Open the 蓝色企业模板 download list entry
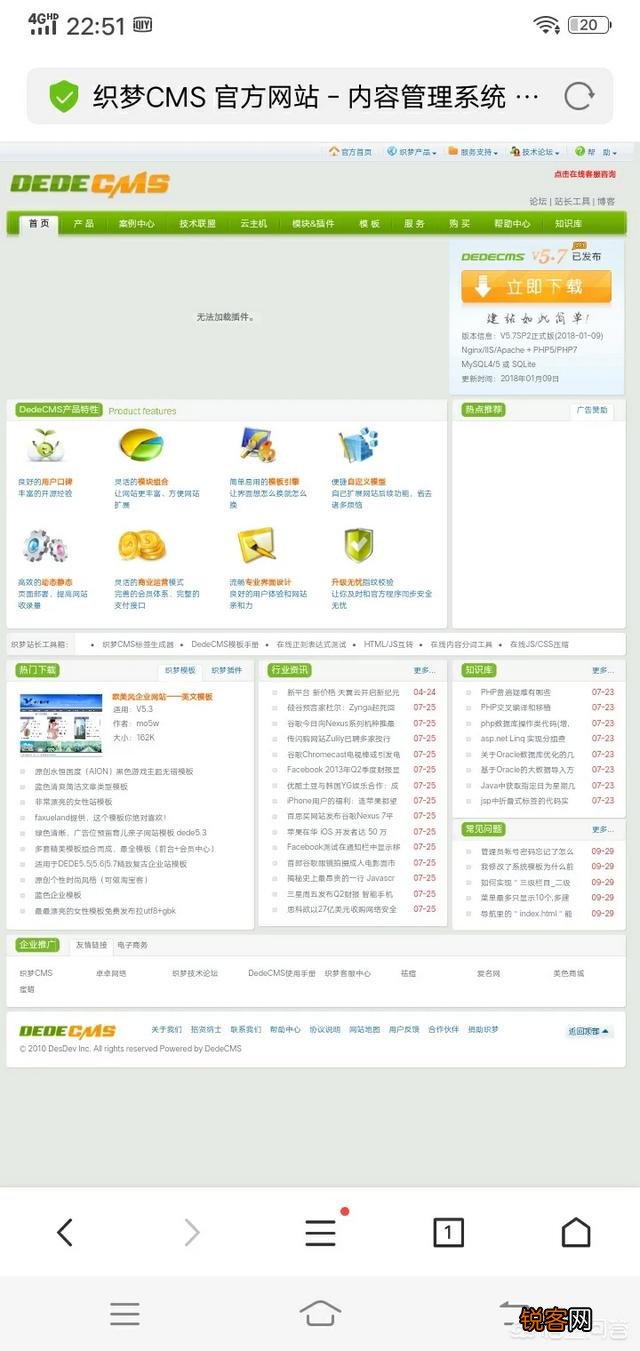 click(58, 895)
